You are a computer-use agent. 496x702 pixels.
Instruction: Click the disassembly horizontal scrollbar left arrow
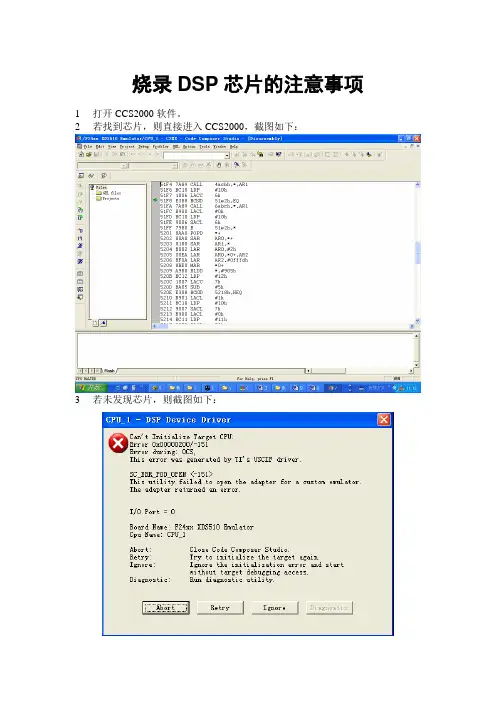point(155,326)
